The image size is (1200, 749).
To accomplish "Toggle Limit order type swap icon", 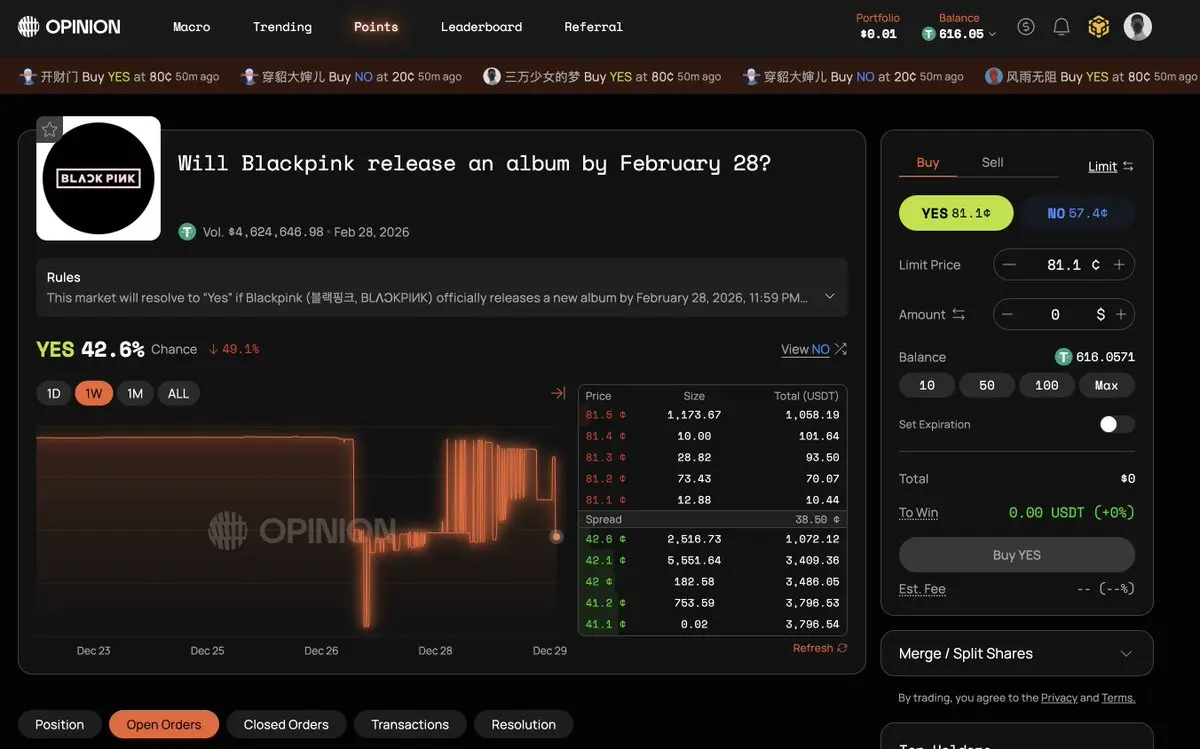I will tap(1128, 166).
